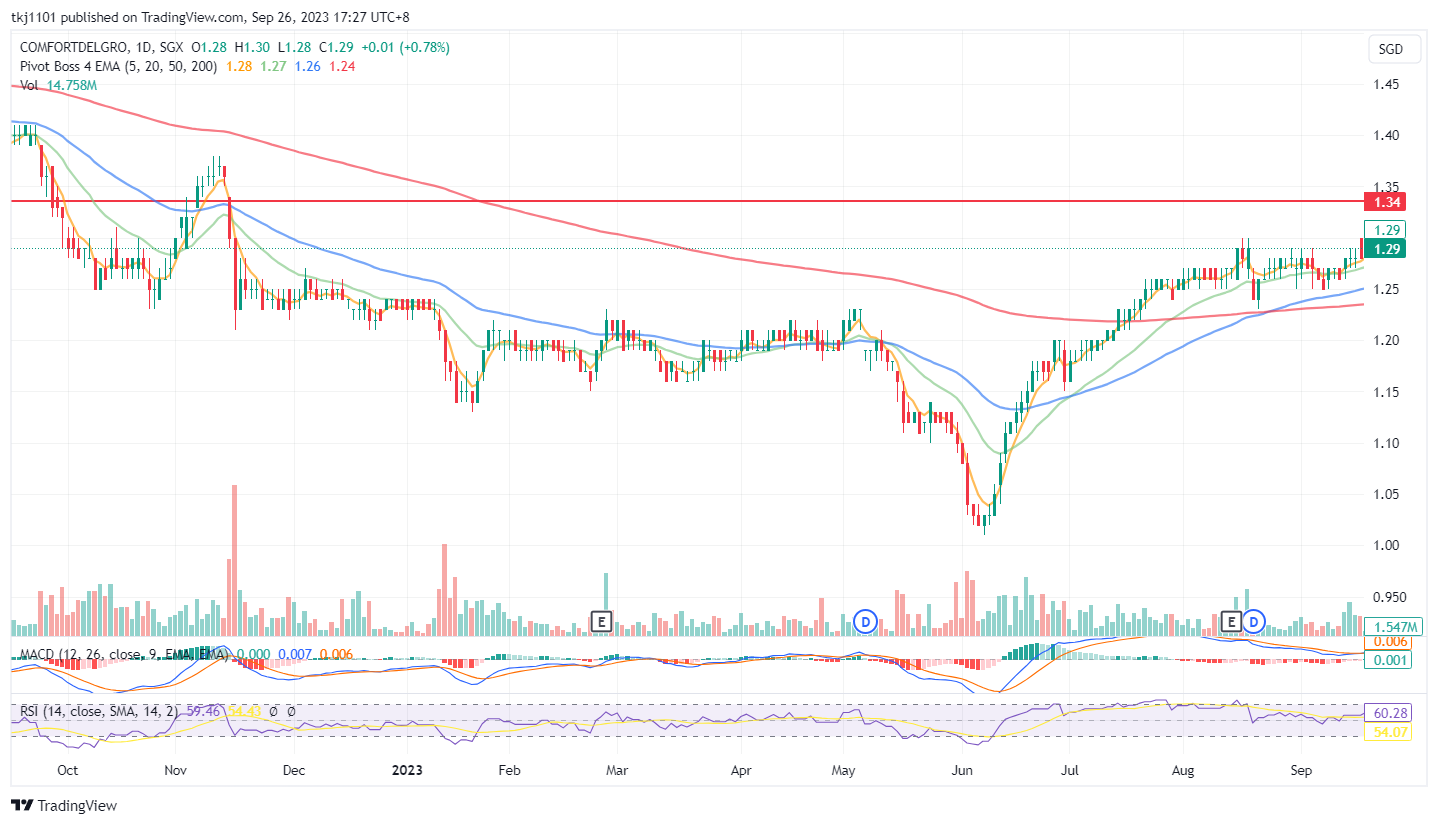Image resolution: width=1438 pixels, height=825 pixels.
Task: Click the Jun label on time axis
Action: pyautogui.click(x=962, y=771)
